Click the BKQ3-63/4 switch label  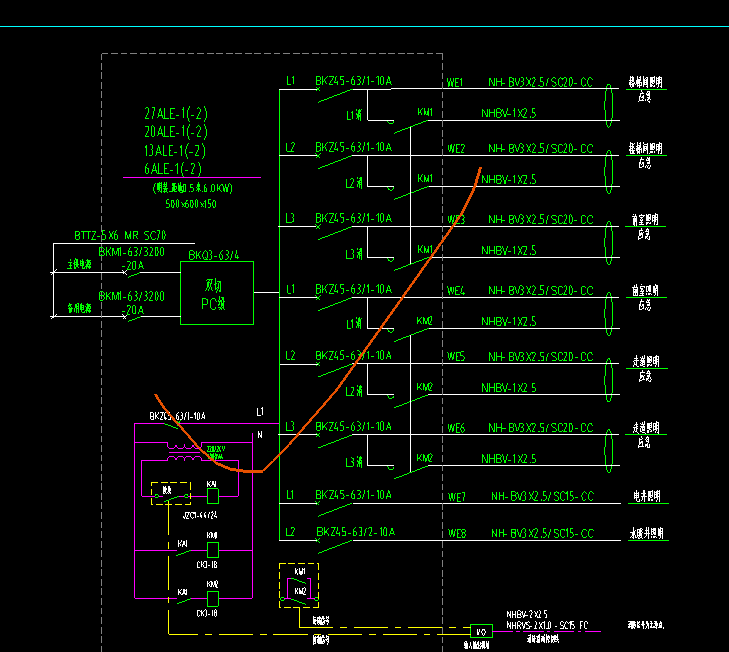[213, 255]
